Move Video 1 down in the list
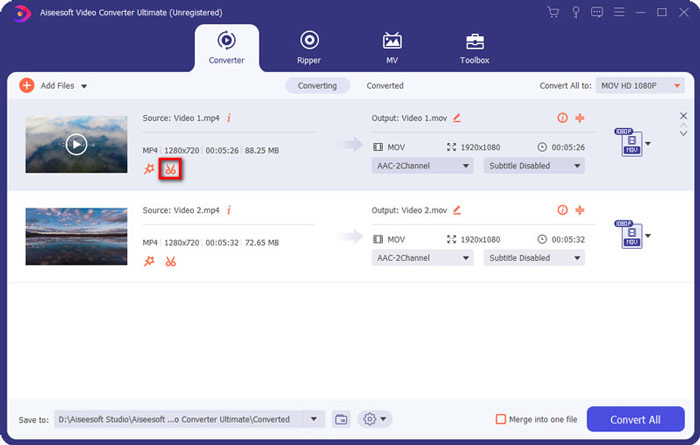Image resolution: width=700 pixels, height=445 pixels. pos(683,133)
